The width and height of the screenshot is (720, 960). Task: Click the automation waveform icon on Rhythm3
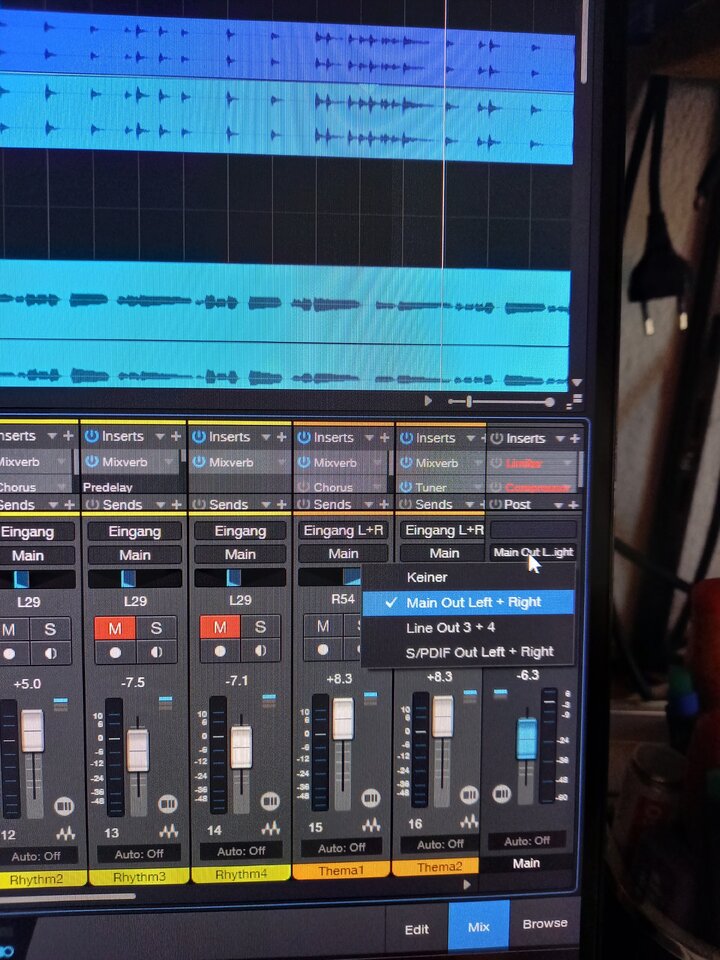tap(168, 831)
